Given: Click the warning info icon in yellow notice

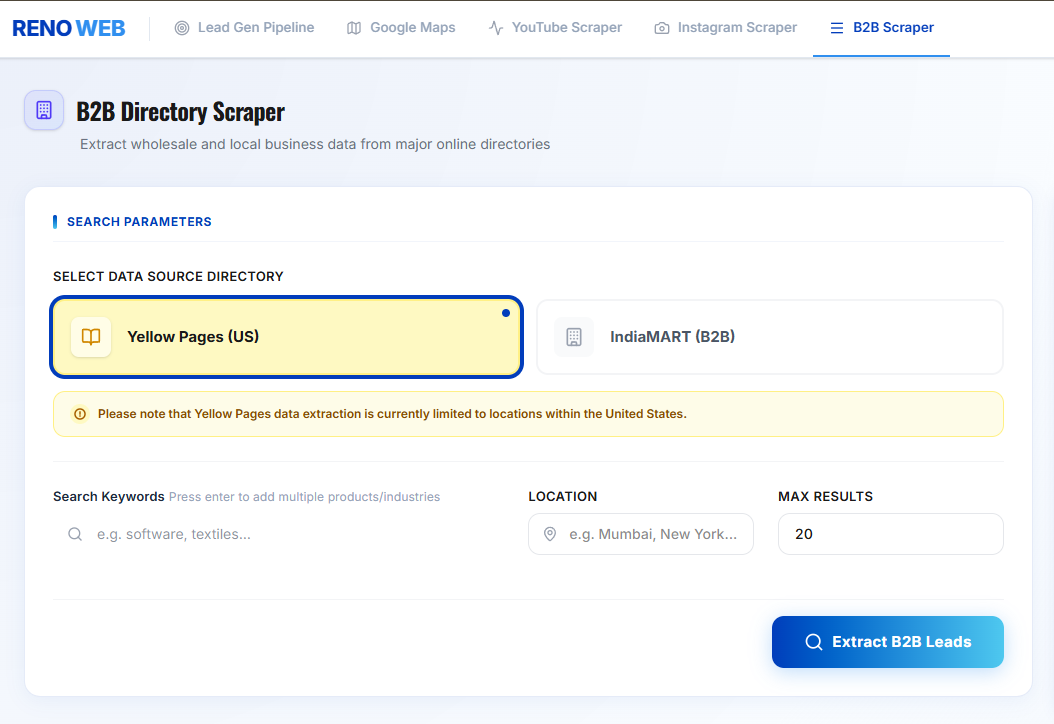Looking at the screenshot, I should click(80, 413).
